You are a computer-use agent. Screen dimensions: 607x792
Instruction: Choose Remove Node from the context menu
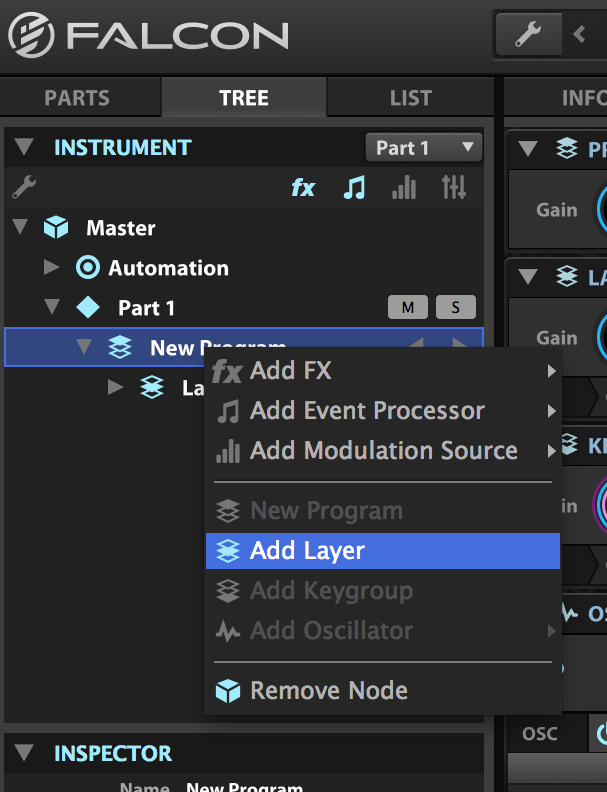click(x=383, y=690)
